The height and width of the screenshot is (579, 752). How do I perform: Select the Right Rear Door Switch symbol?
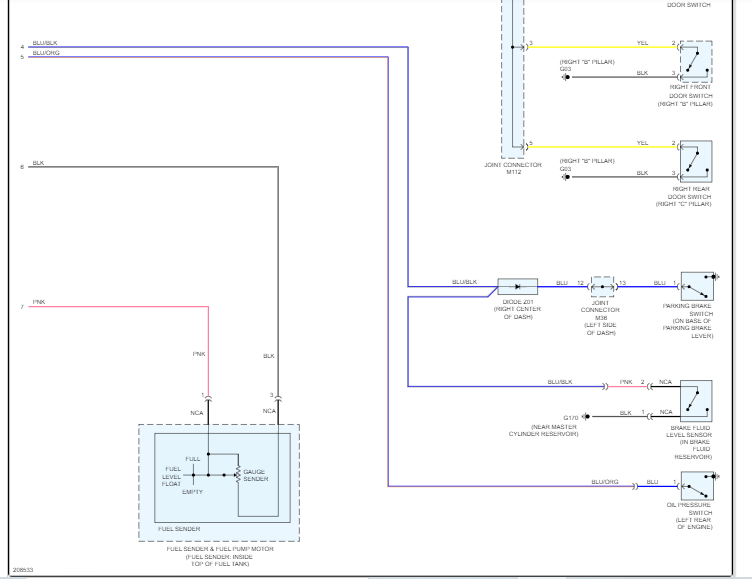[x=696, y=162]
